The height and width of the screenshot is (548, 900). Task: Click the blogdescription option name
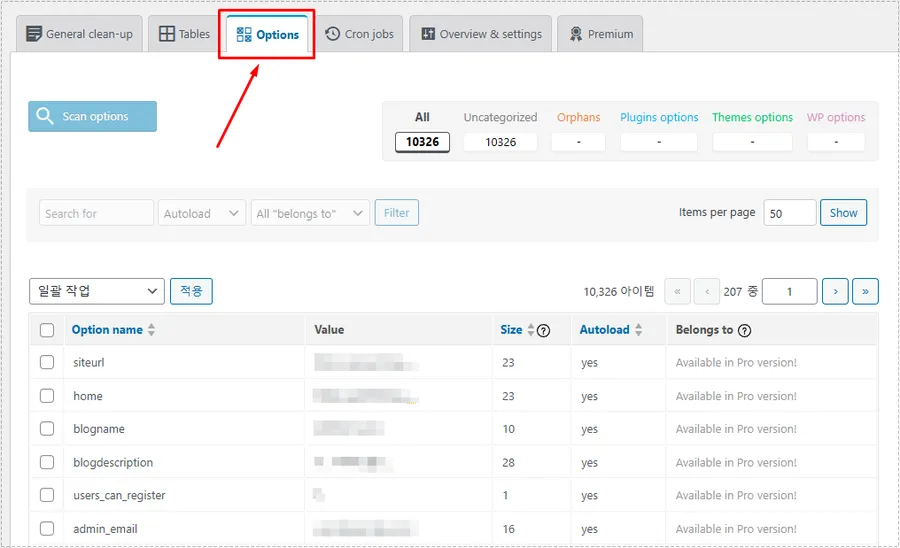click(x=113, y=463)
